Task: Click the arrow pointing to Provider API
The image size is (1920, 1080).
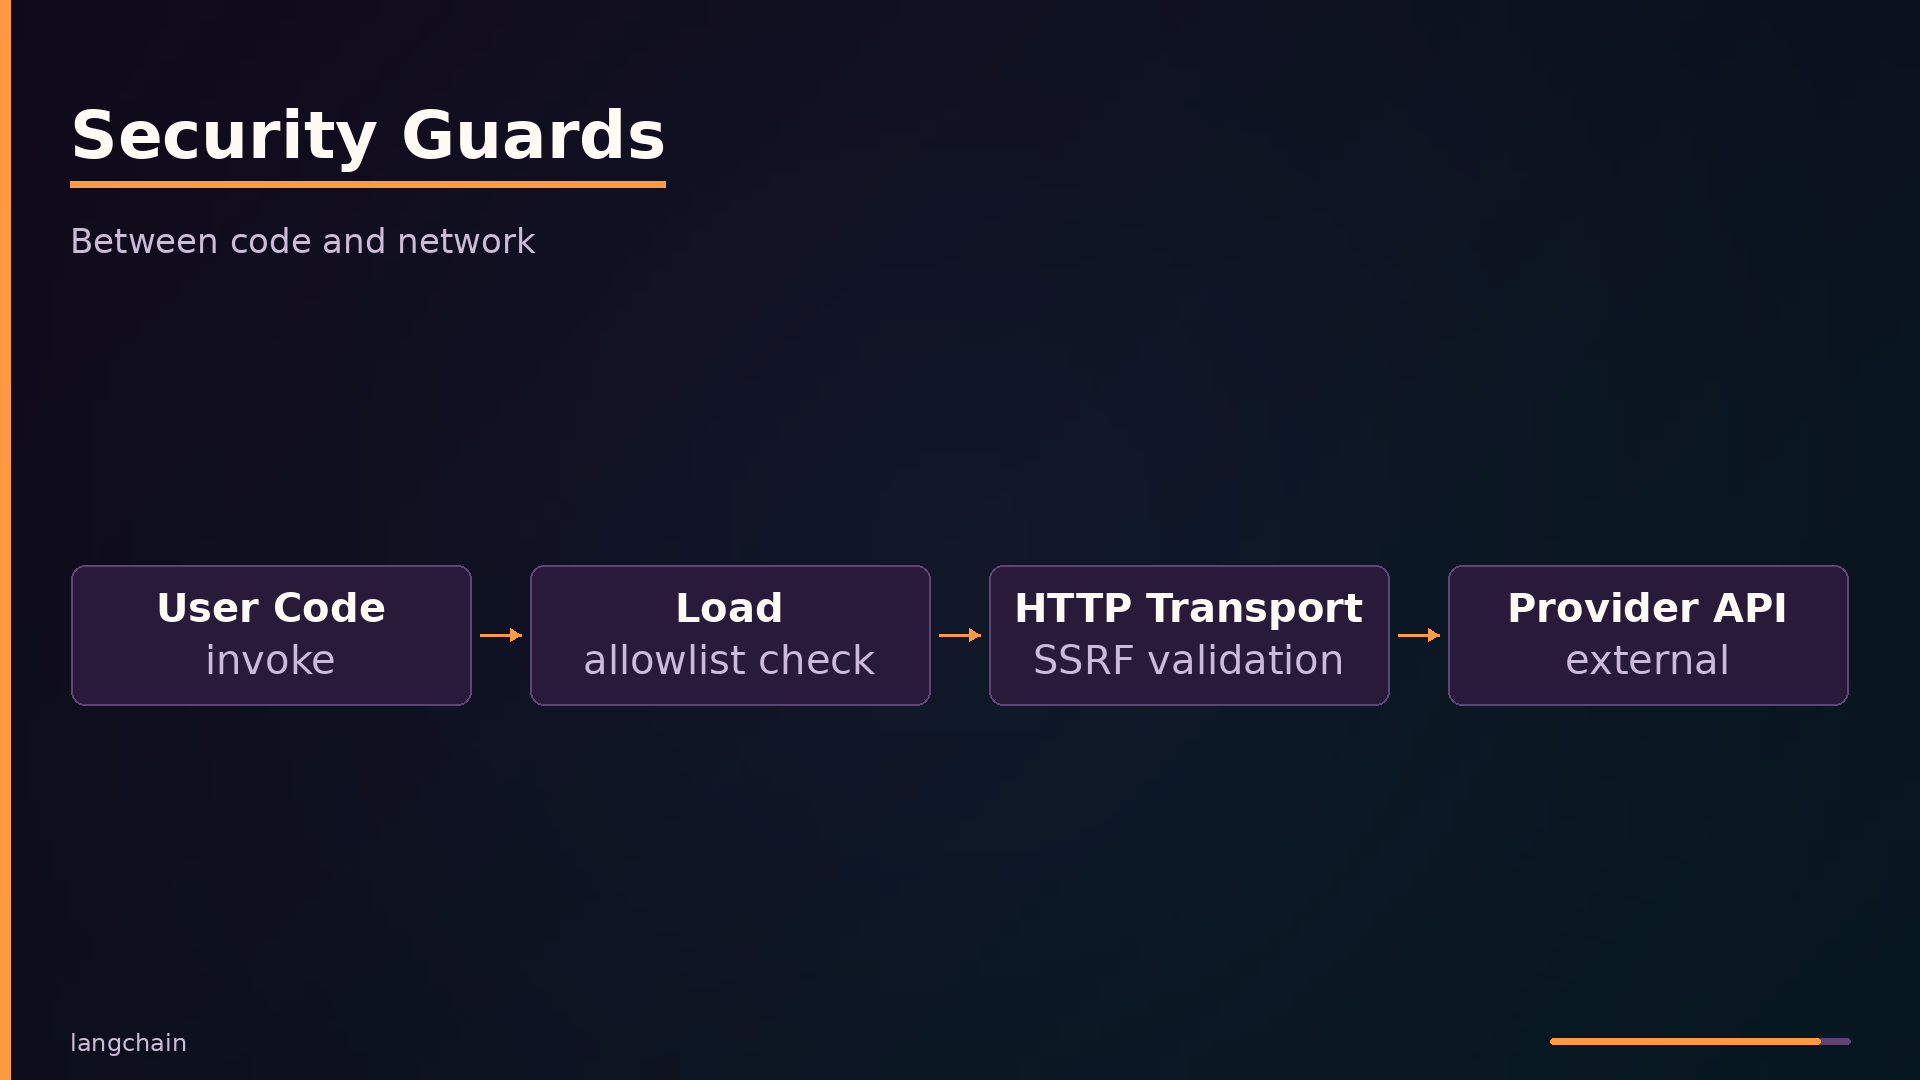Action: [1419, 635]
